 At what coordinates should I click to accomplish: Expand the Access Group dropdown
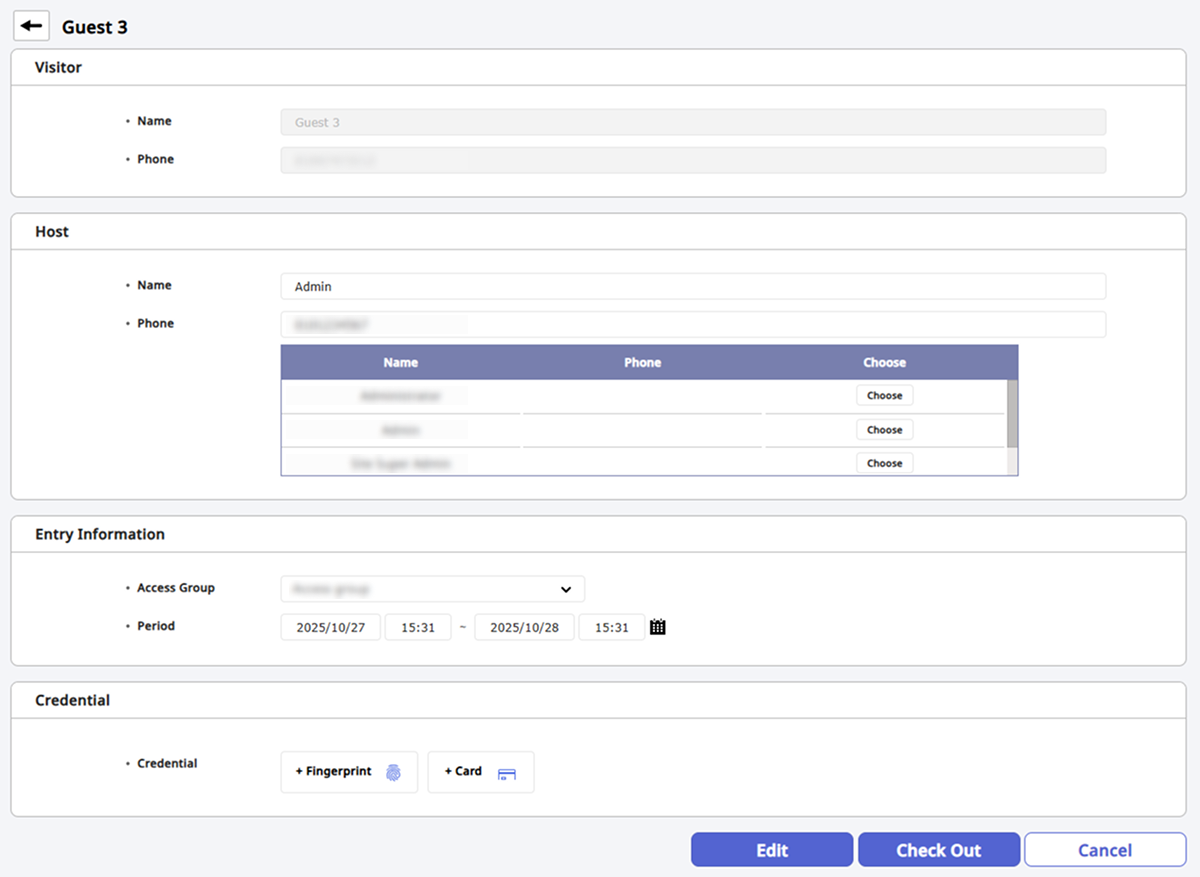click(x=432, y=589)
